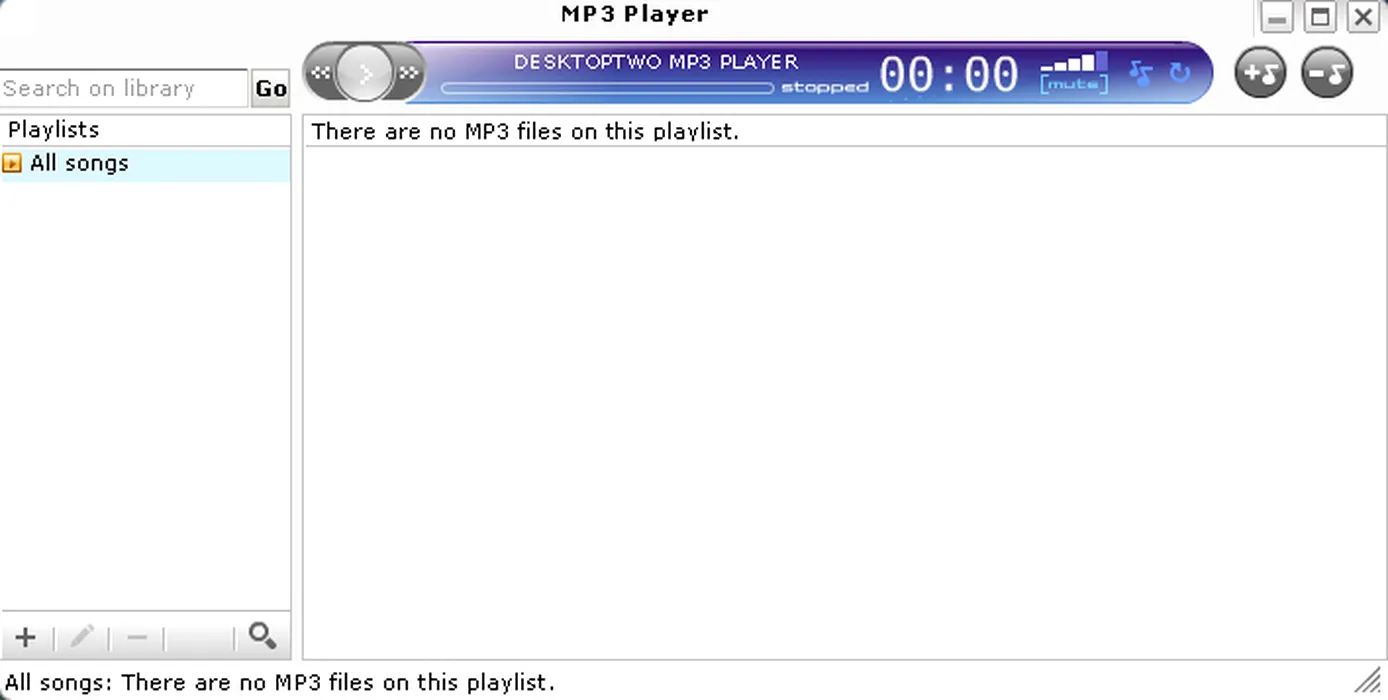Select the All songs playlist
This screenshot has width=1388, height=700.
[79, 164]
